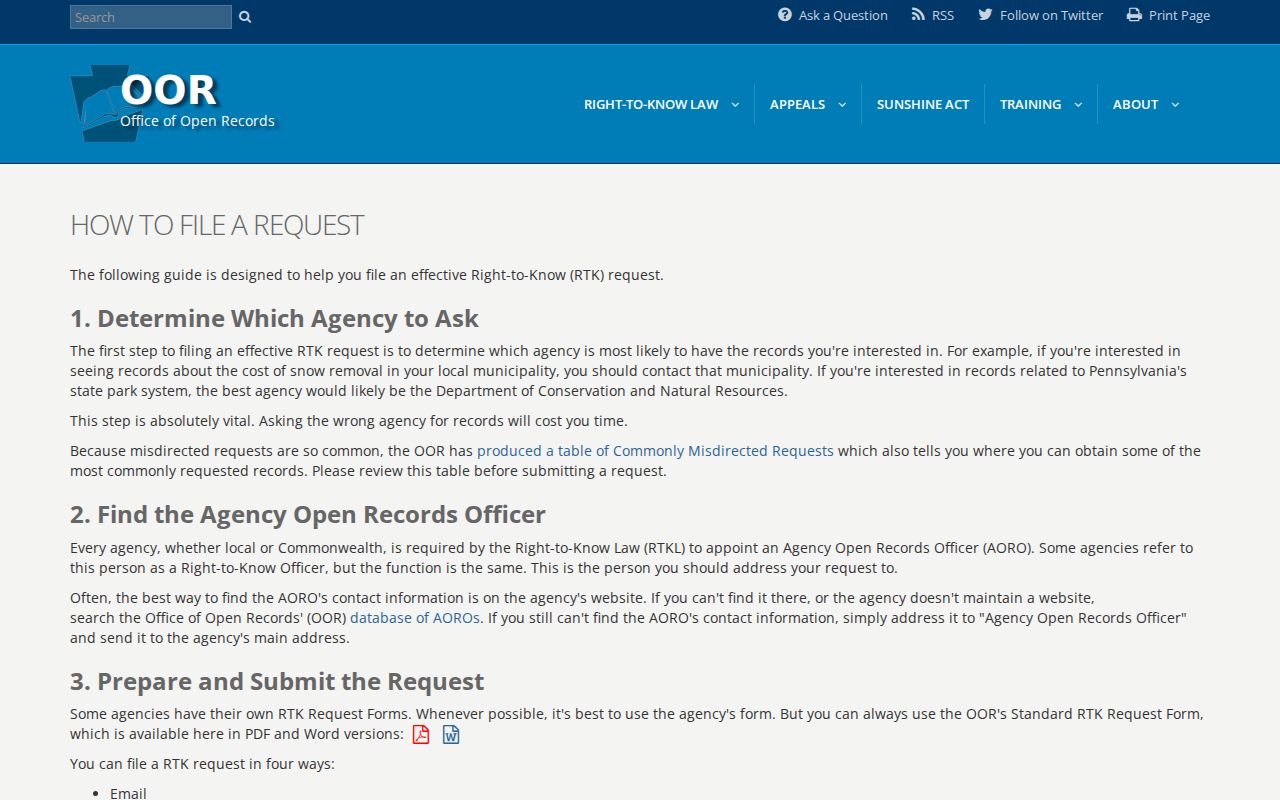Click the Ask a Question link text
The height and width of the screenshot is (800, 1280).
pyautogui.click(x=843, y=15)
